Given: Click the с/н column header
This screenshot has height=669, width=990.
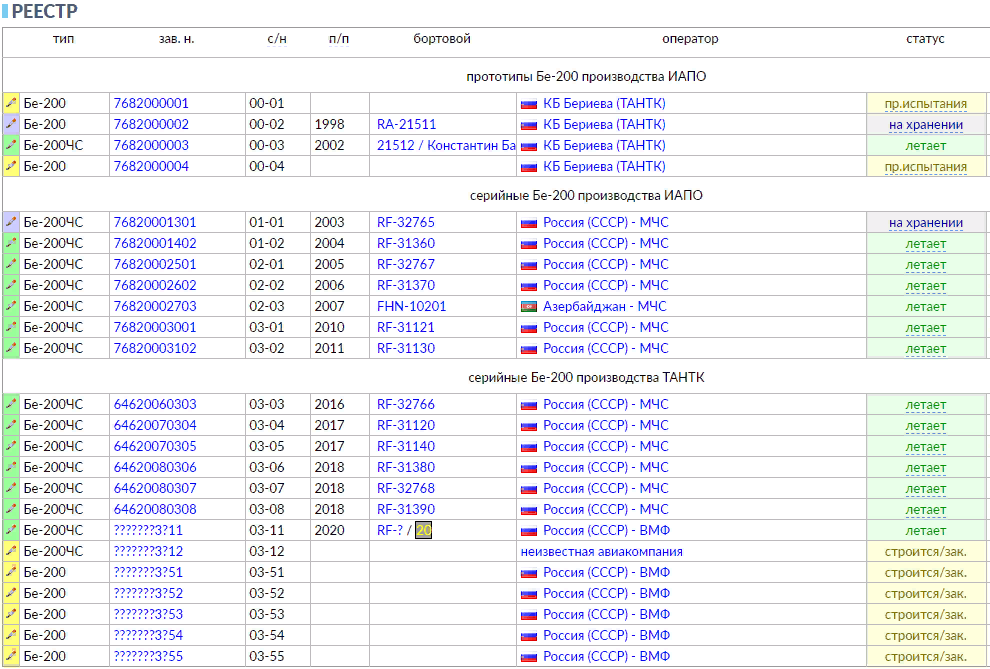Looking at the screenshot, I should click(x=277, y=39).
